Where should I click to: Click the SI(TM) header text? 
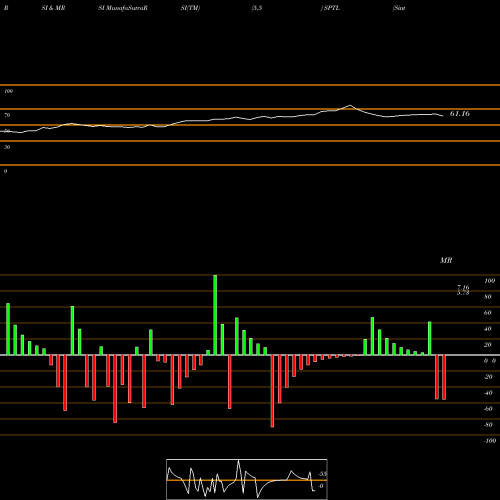tap(190, 8)
